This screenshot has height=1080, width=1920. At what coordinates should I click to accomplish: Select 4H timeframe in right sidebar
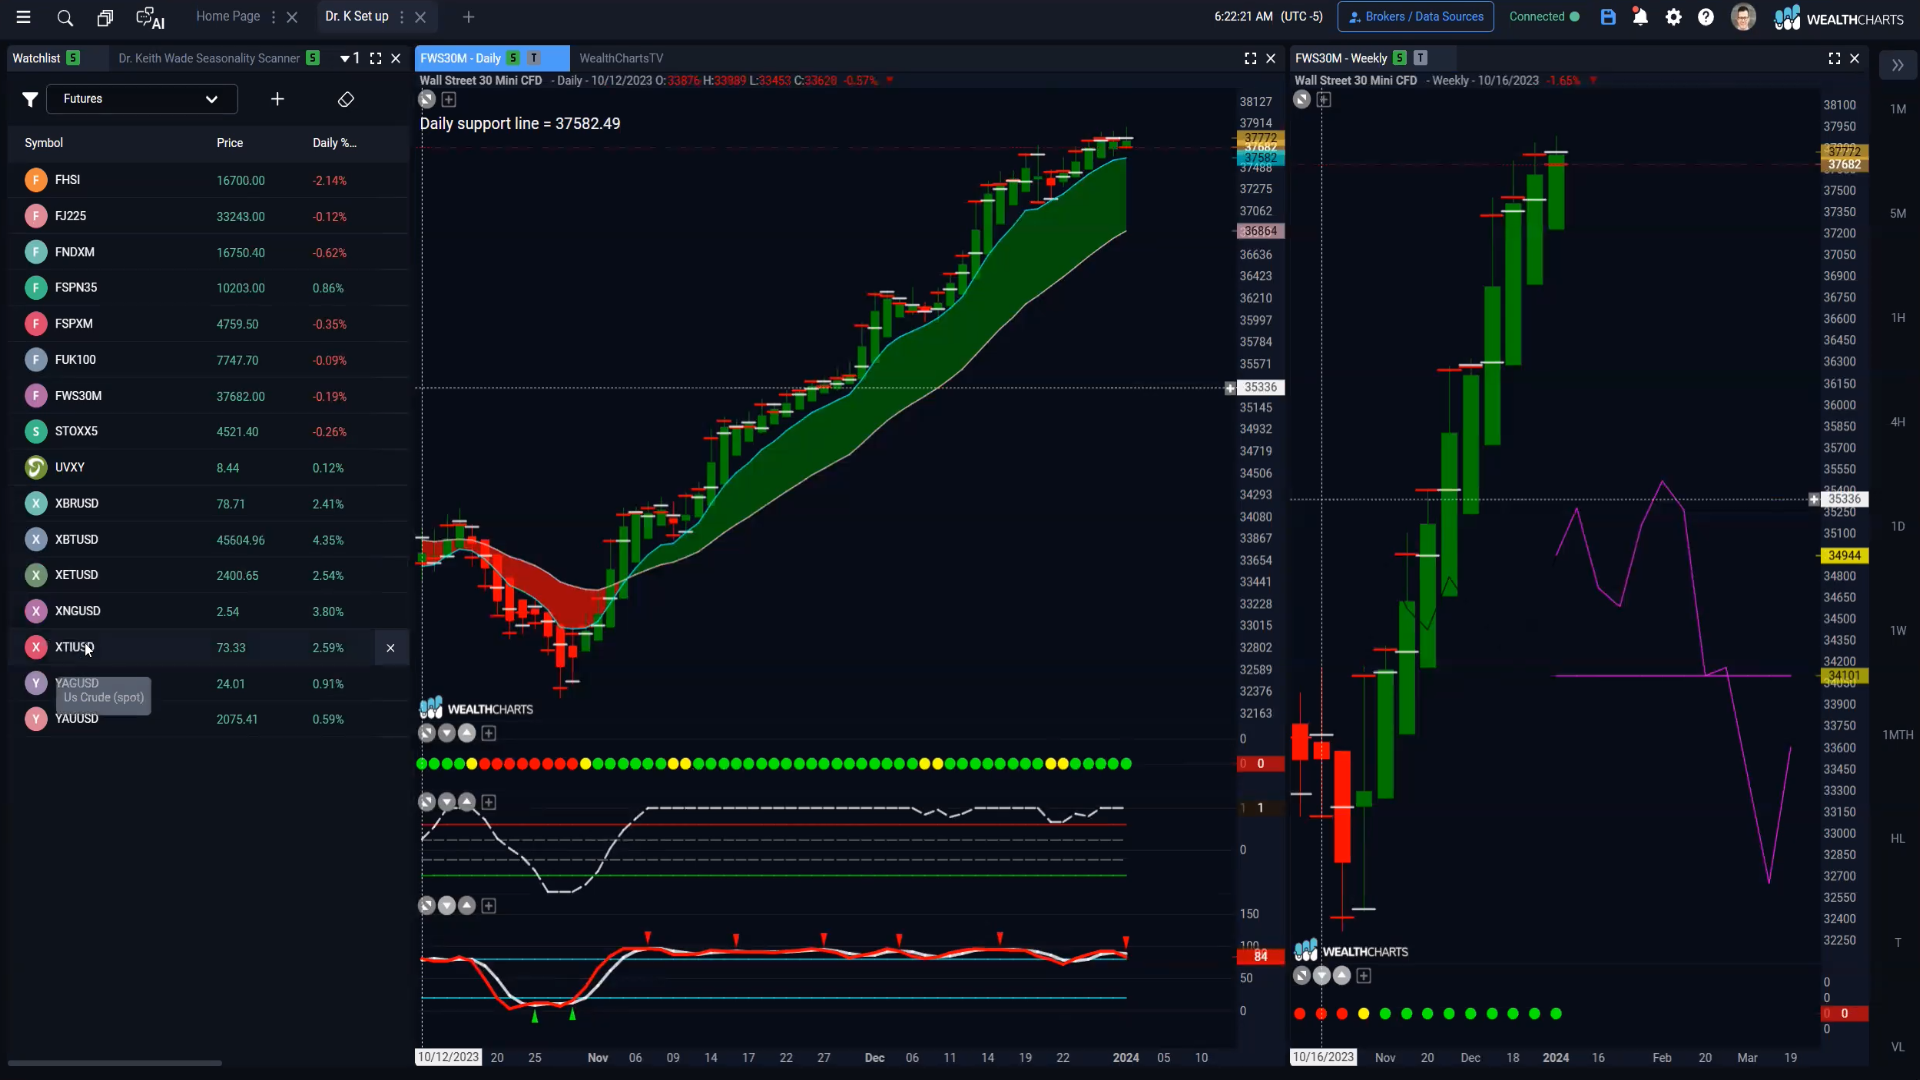[1897, 422]
